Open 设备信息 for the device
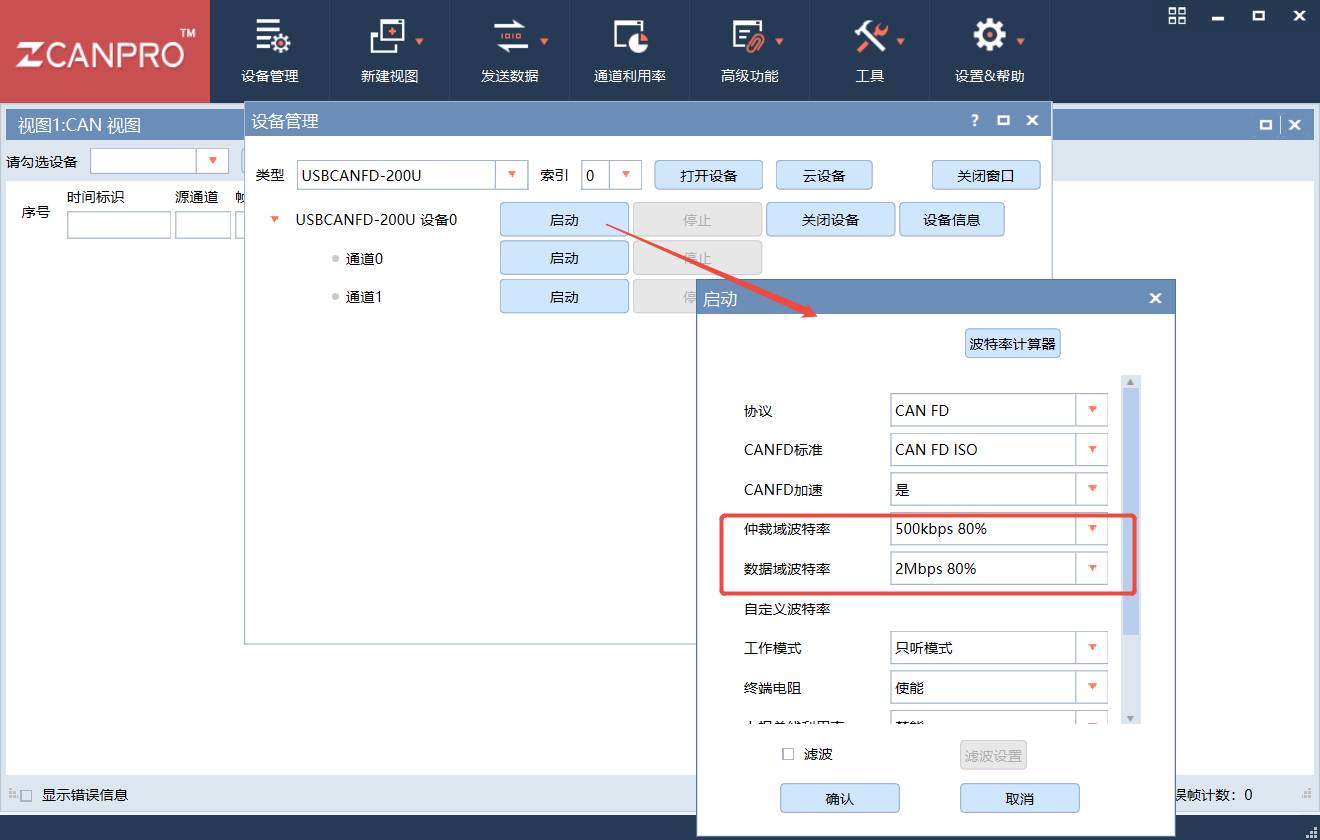1320x840 pixels. [952, 219]
